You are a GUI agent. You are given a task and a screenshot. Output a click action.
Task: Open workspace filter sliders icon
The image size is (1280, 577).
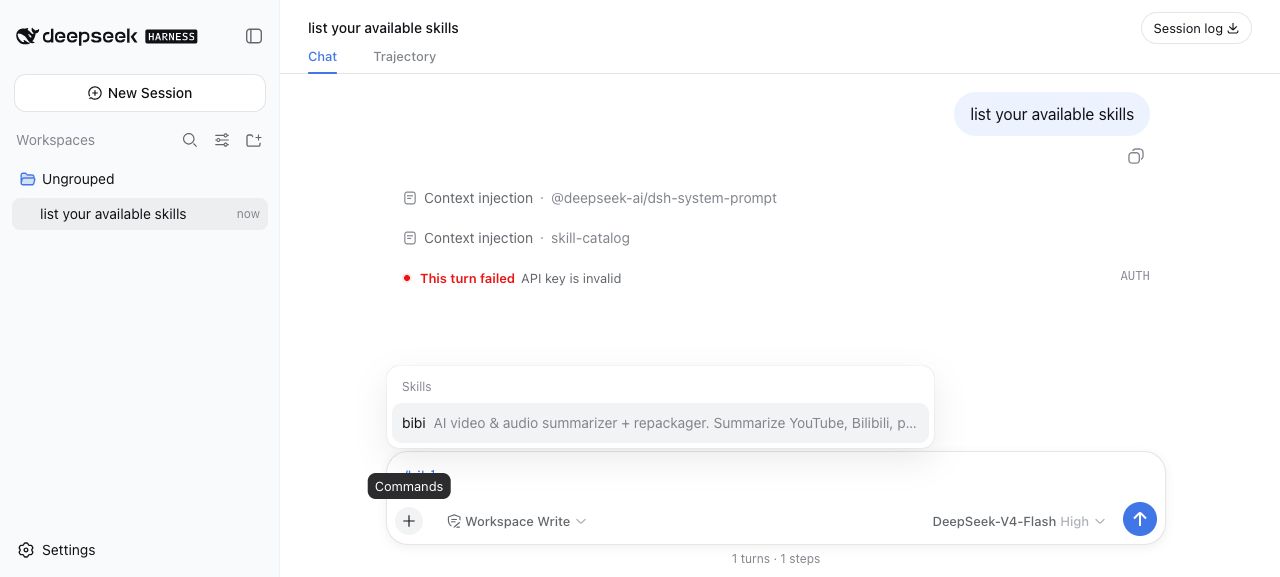[222, 140]
